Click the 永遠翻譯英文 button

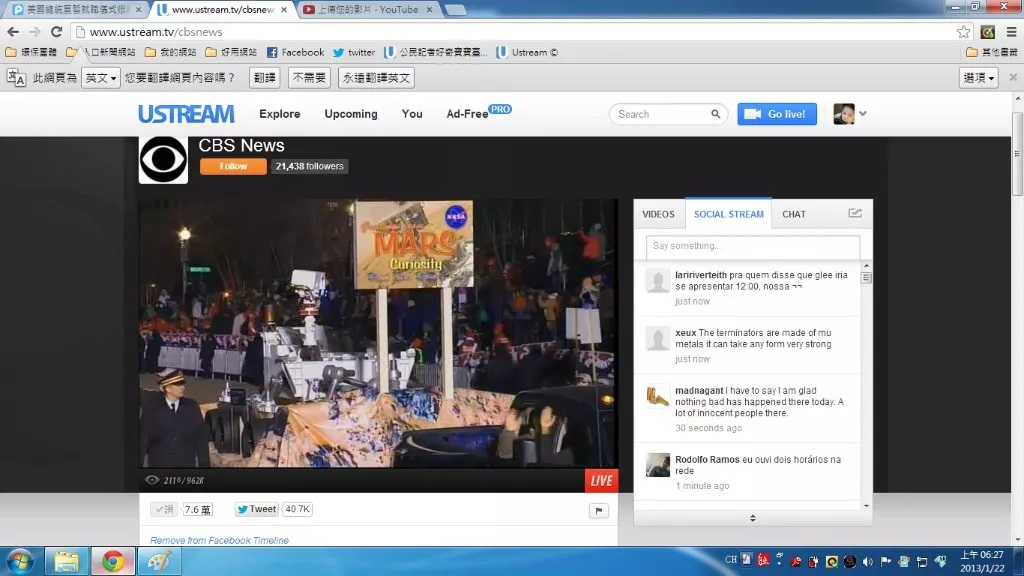pos(376,78)
